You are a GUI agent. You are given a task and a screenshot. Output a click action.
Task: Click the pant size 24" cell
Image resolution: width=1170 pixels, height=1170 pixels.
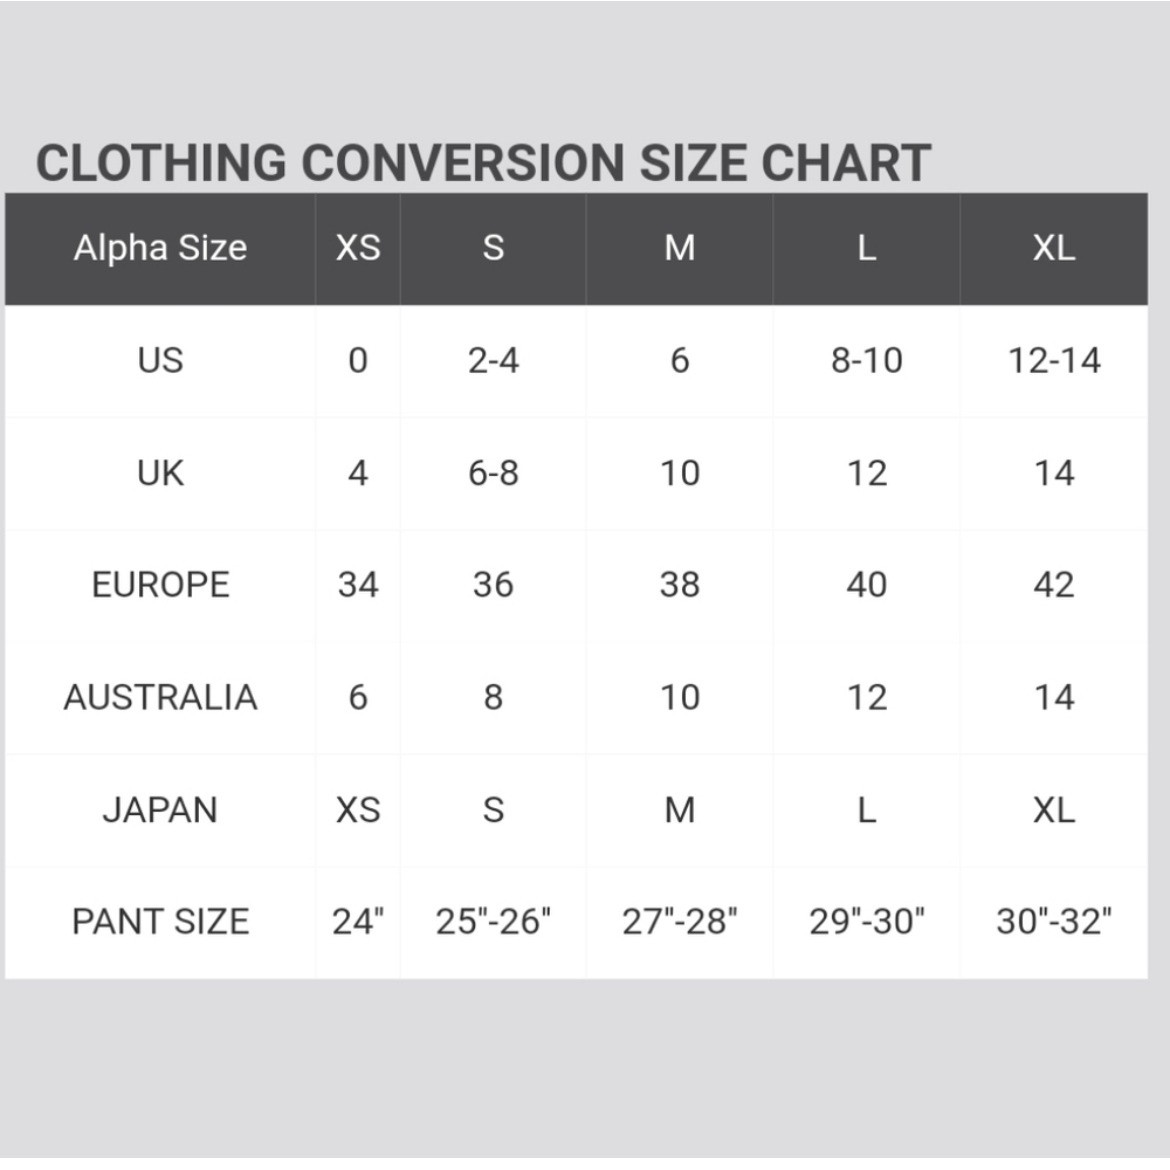pos(358,922)
